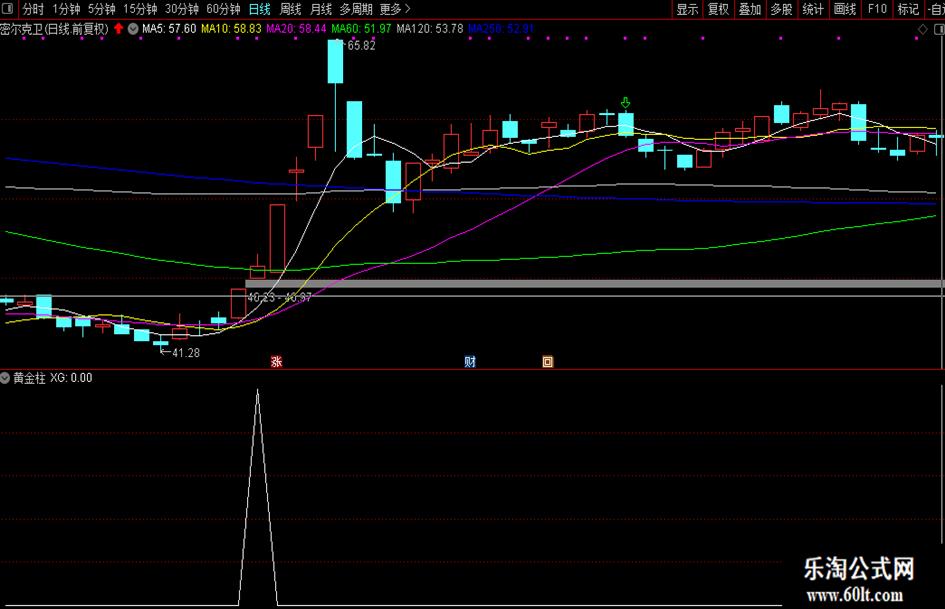This screenshot has height=609, width=945.
Task: Click the 显示 toolbar button
Action: 687,9
